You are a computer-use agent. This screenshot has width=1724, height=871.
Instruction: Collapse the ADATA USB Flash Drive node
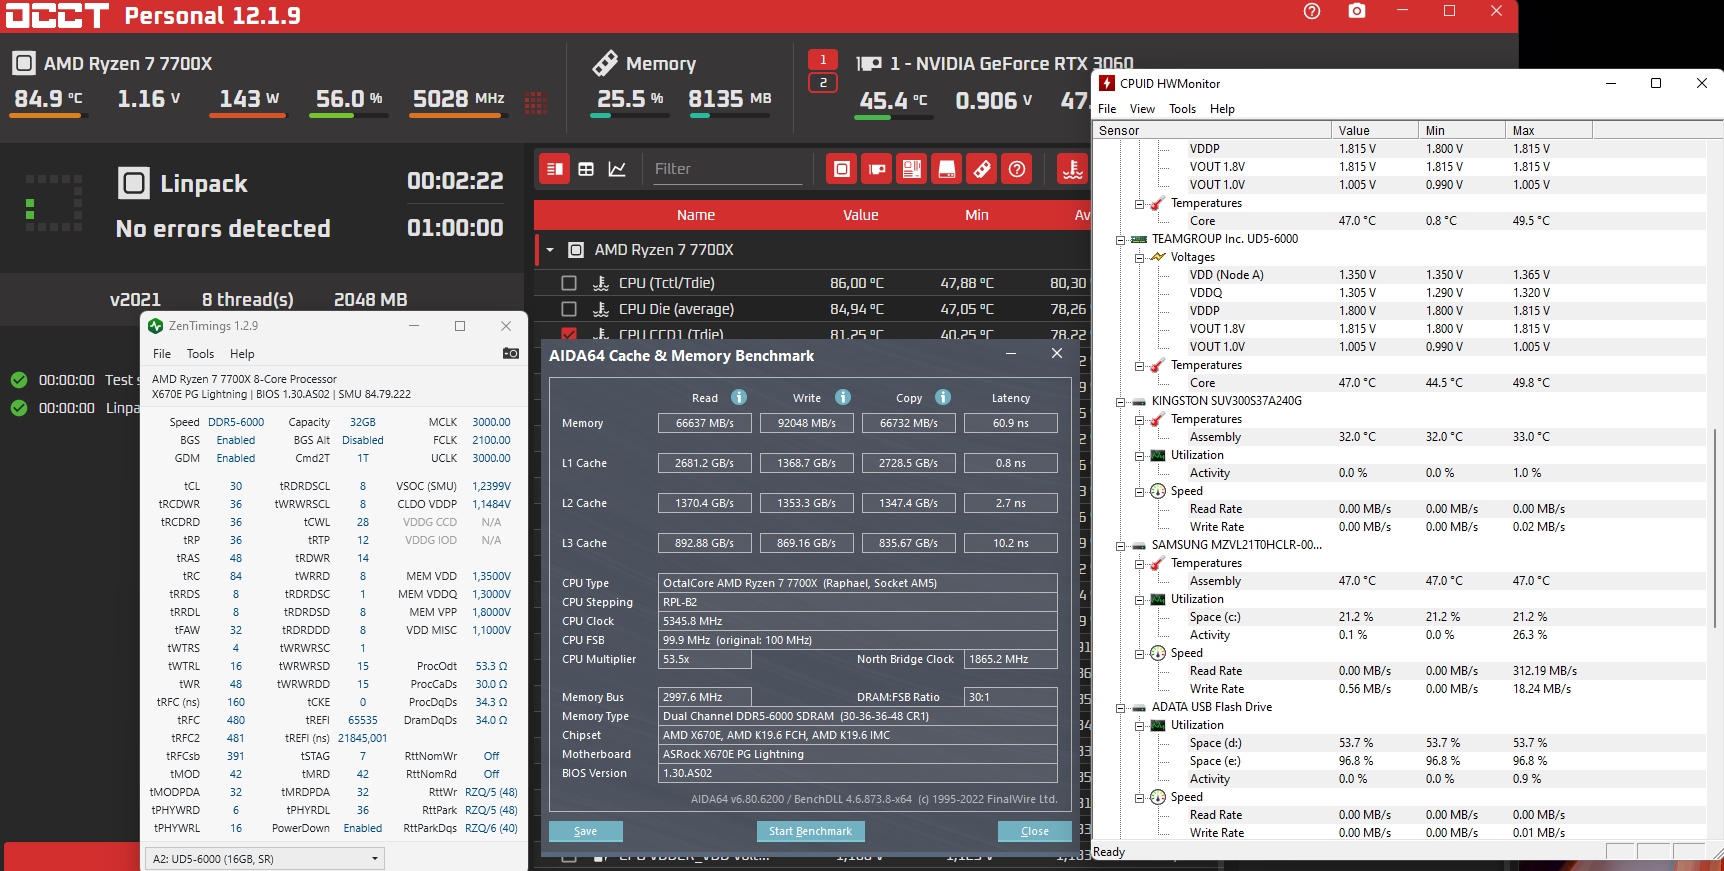pyautogui.click(x=1120, y=708)
